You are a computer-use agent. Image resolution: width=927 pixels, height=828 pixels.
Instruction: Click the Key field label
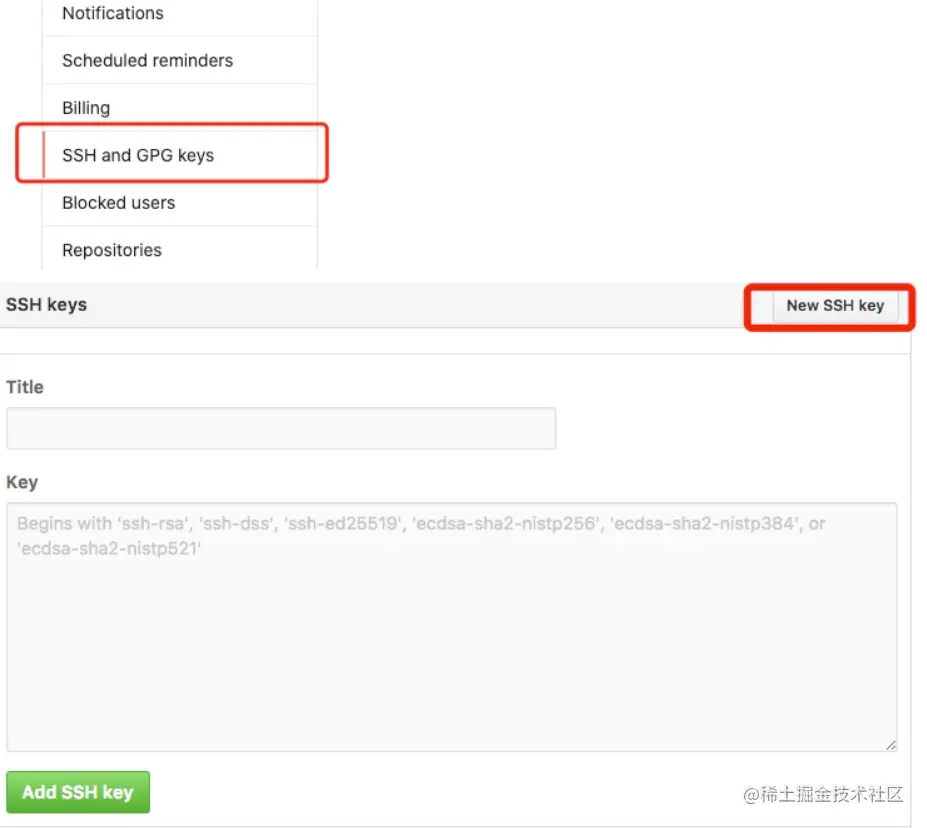(22, 482)
